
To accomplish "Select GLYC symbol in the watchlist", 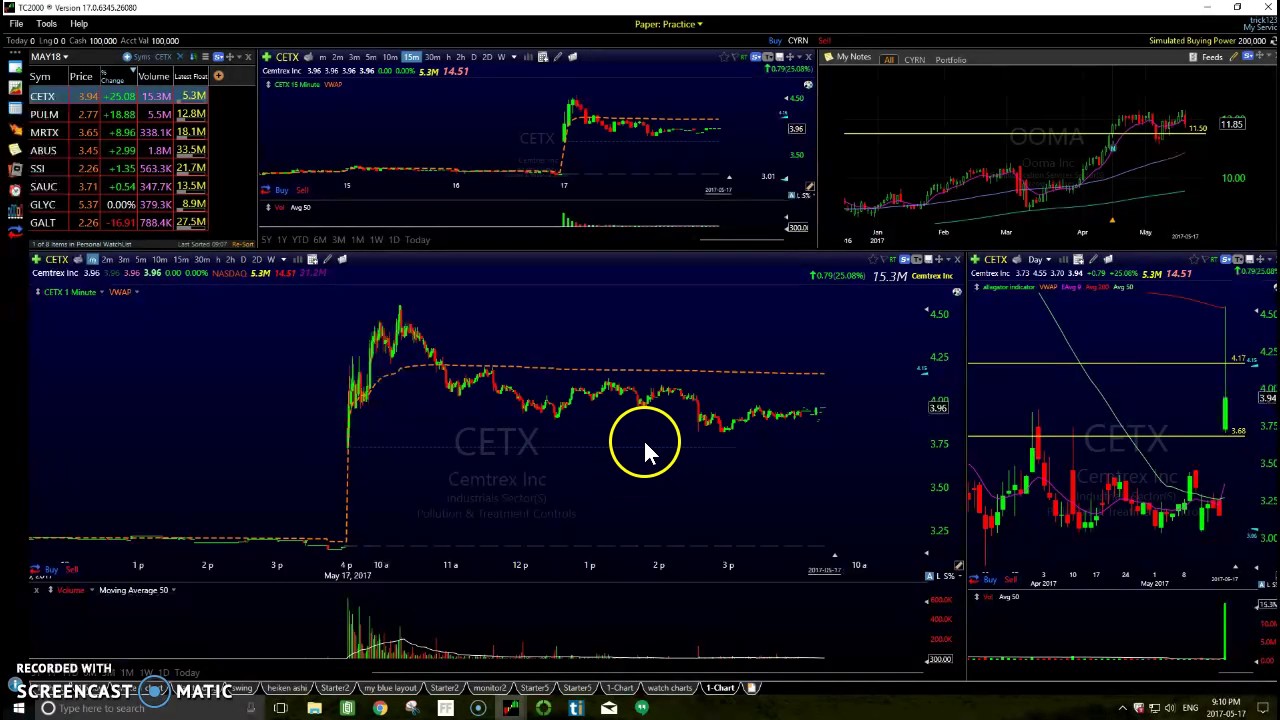I will point(43,204).
